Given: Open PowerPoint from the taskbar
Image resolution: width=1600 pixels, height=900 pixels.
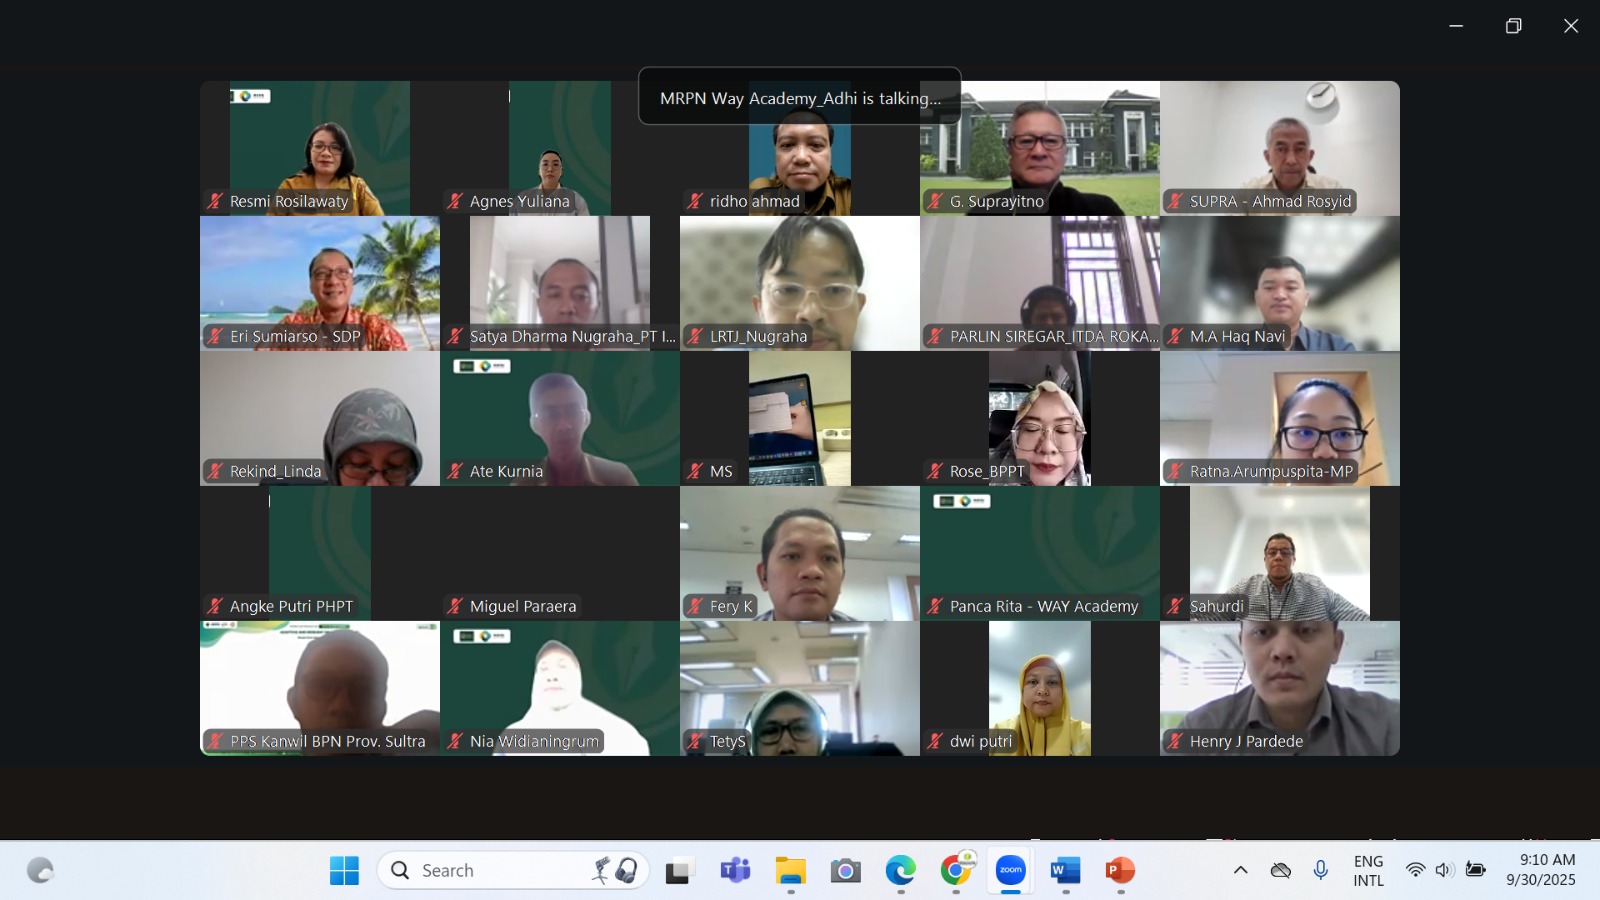Looking at the screenshot, I should [x=1120, y=871].
